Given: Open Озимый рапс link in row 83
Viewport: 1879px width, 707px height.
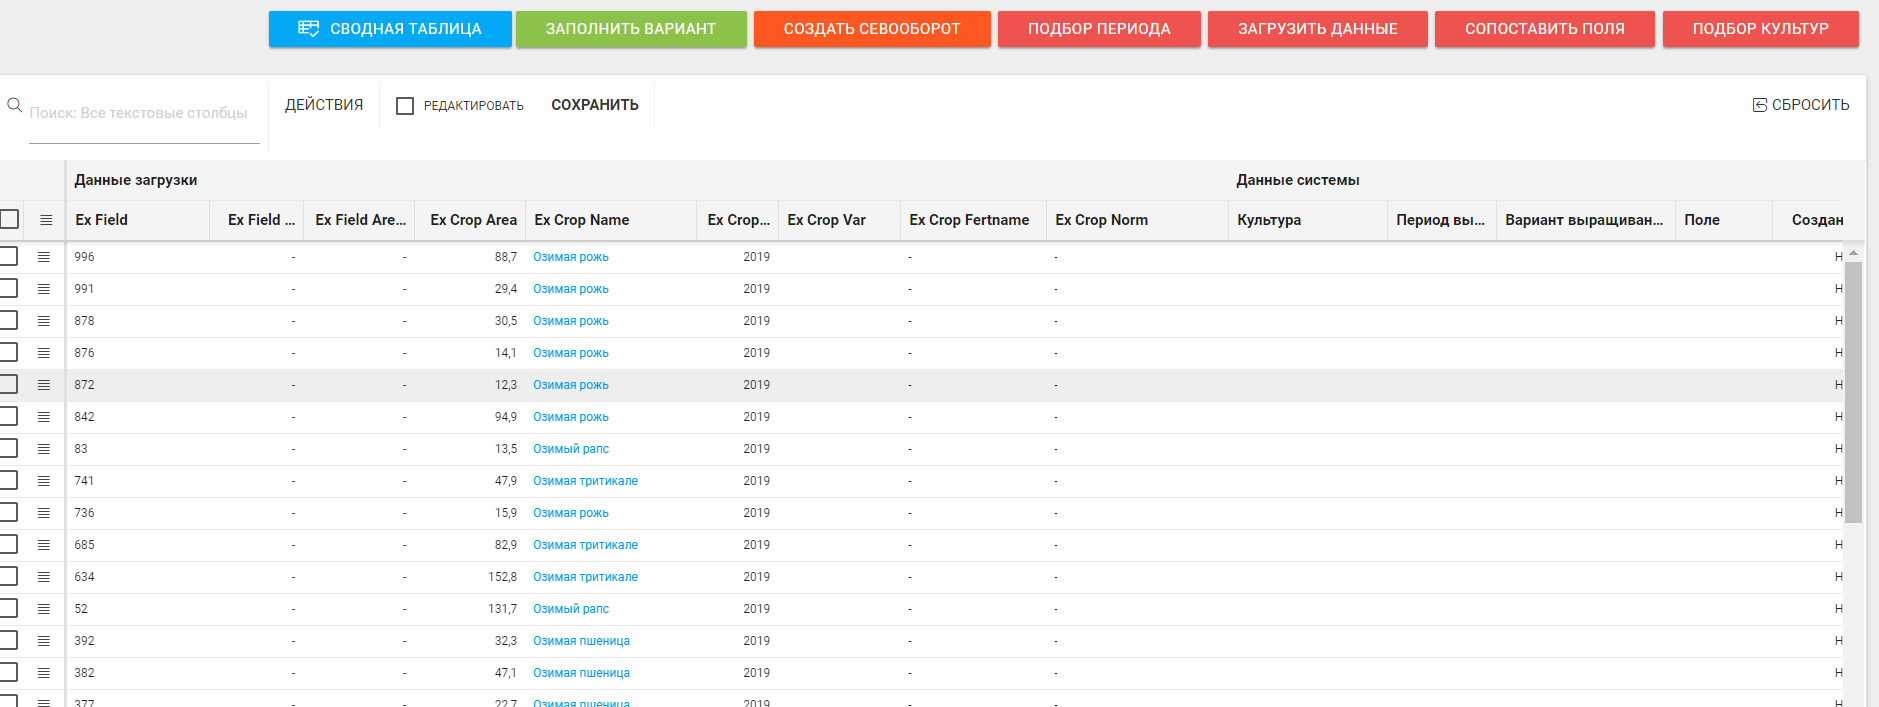Looking at the screenshot, I should click(570, 449).
